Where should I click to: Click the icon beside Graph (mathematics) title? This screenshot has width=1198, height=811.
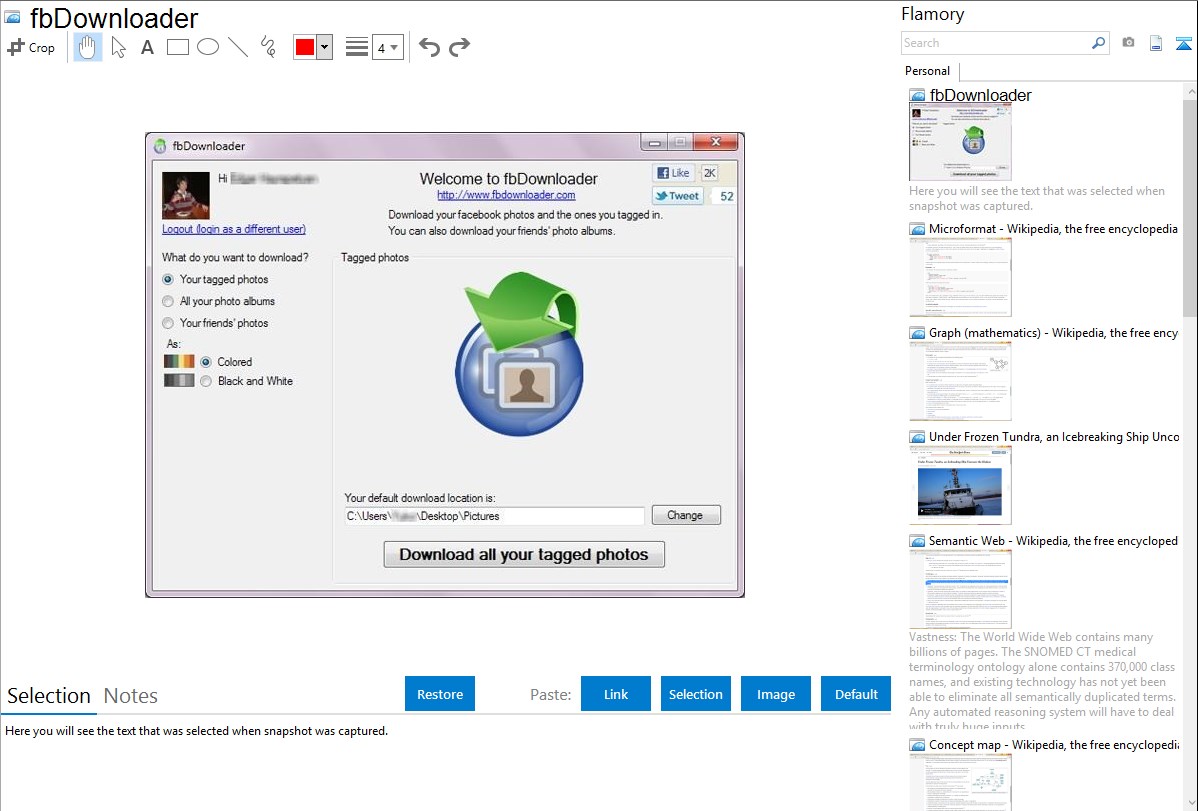[917, 333]
